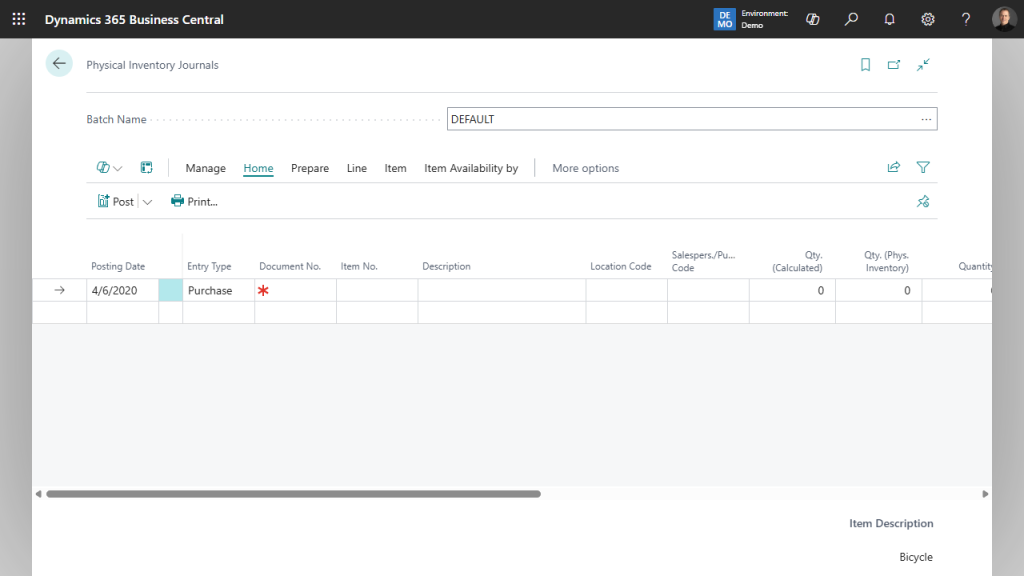
Task: Open the page in a new window
Action: pos(893,64)
